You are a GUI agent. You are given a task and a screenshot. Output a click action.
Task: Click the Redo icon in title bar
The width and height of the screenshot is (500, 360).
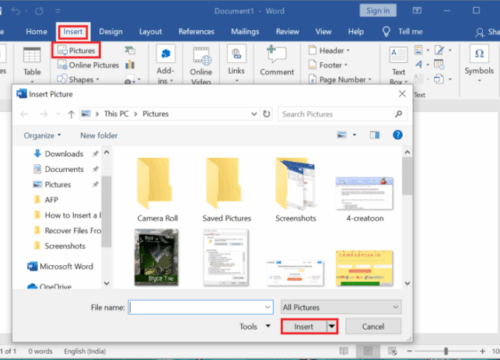point(39,11)
